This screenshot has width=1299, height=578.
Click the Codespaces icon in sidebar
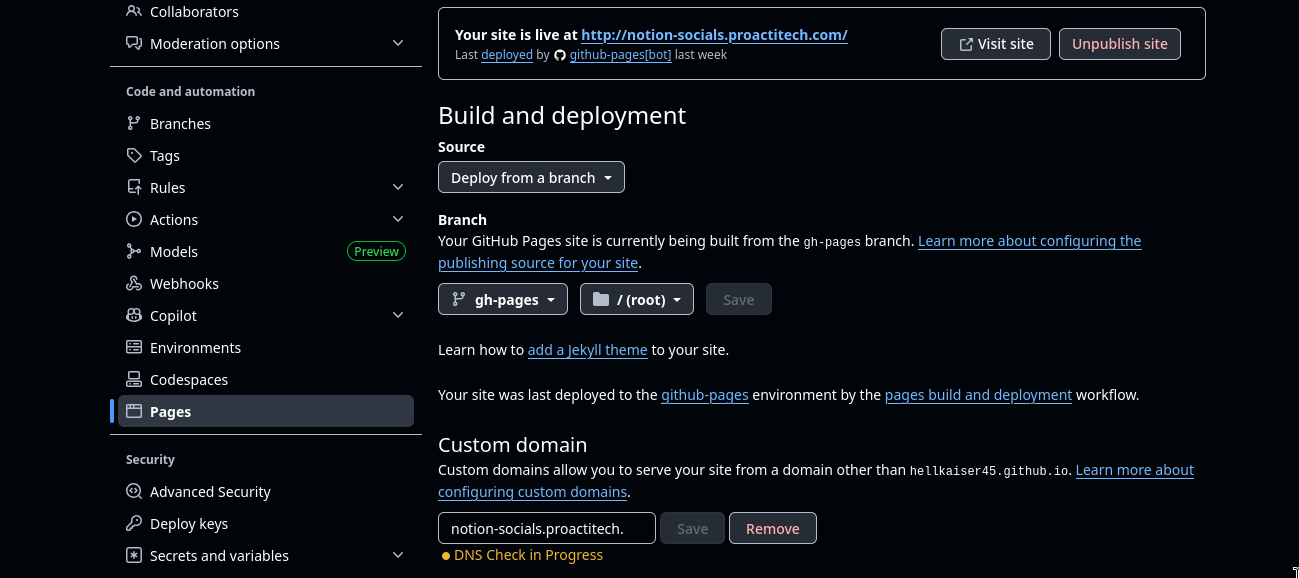tap(134, 379)
